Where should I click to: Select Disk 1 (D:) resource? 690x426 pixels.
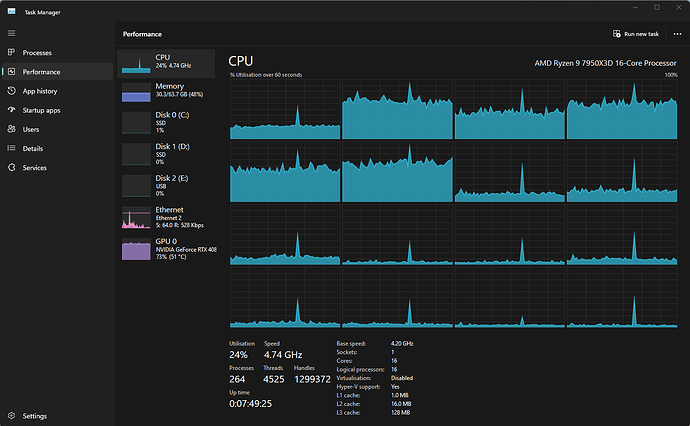coord(166,154)
